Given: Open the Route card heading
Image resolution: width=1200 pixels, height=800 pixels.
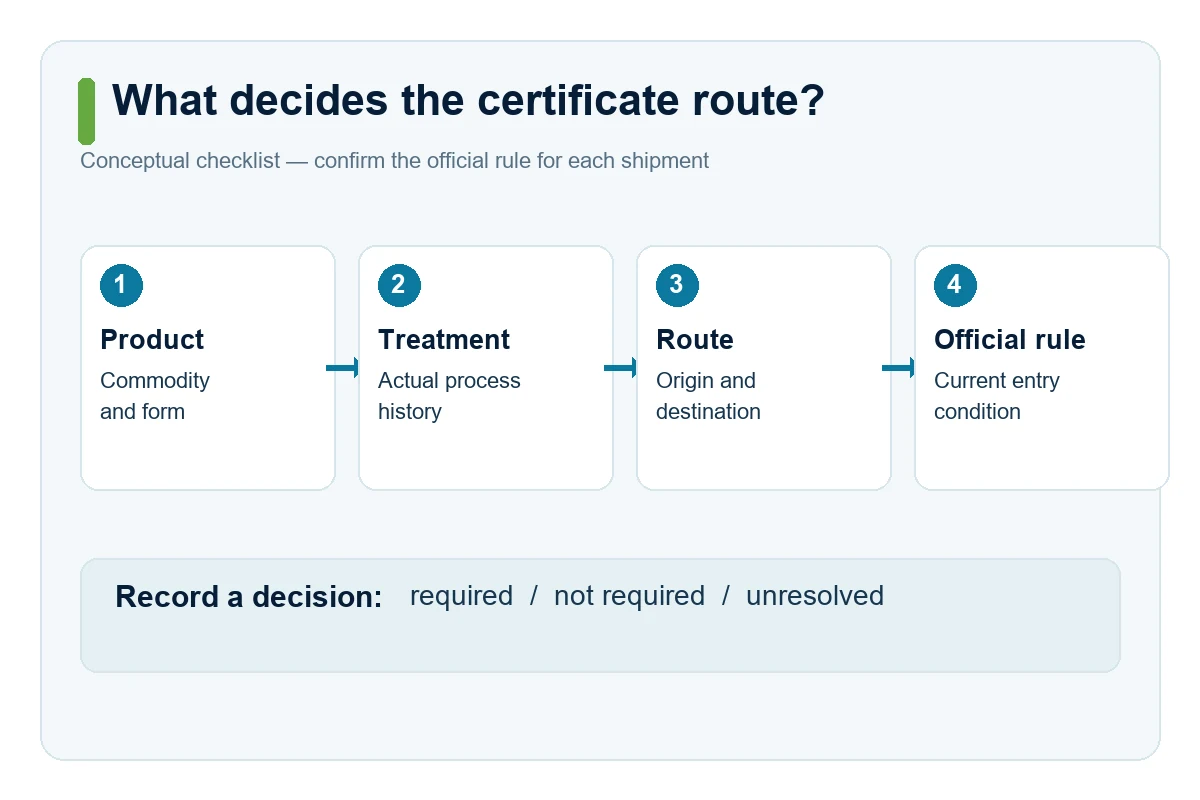Looking at the screenshot, I should pos(695,340).
